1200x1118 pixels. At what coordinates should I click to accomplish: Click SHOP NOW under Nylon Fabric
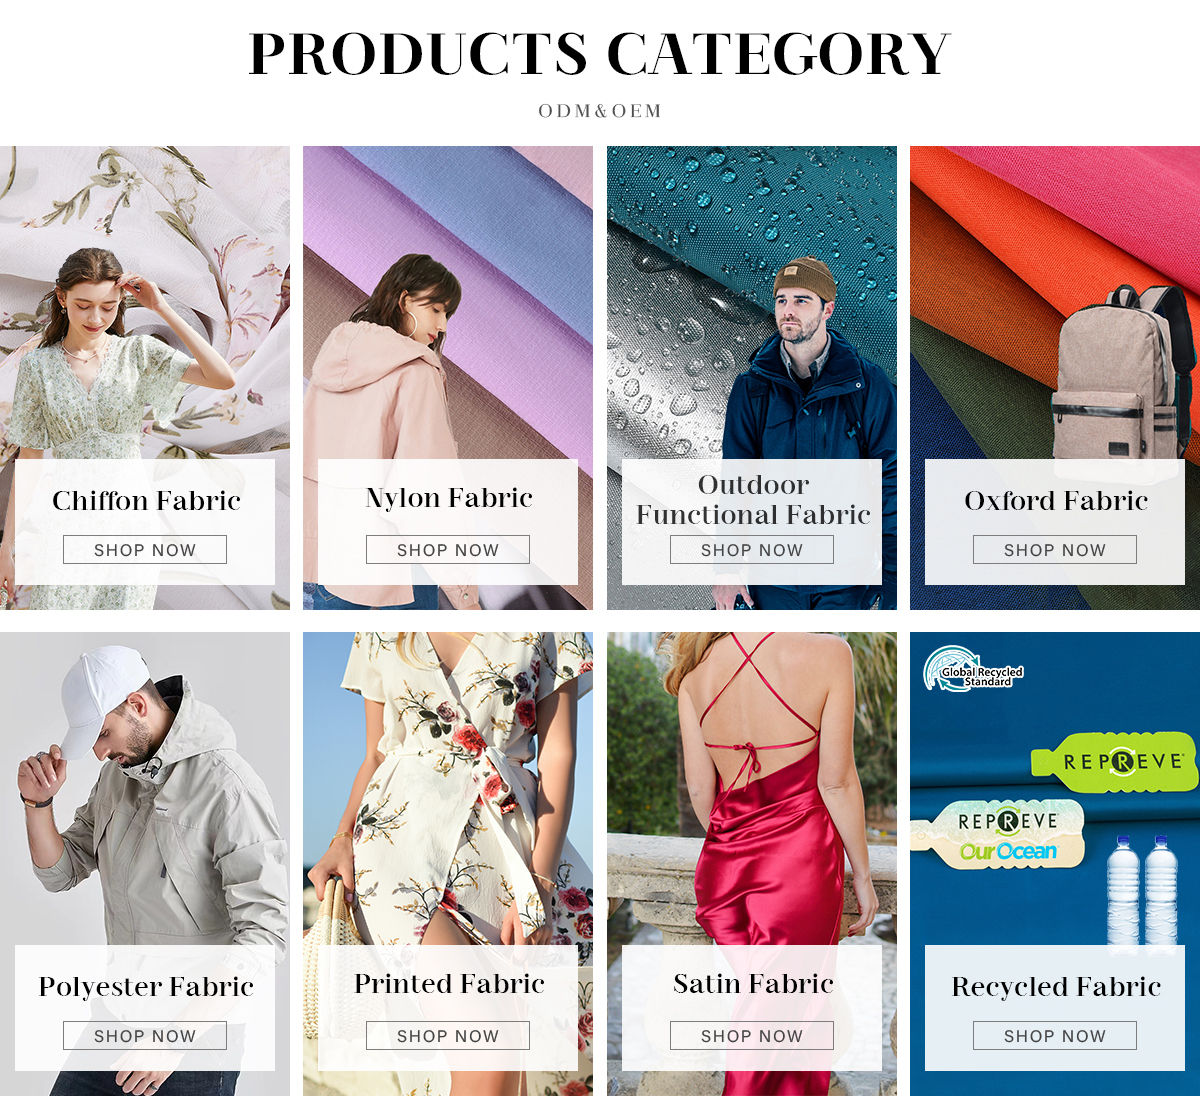448,550
